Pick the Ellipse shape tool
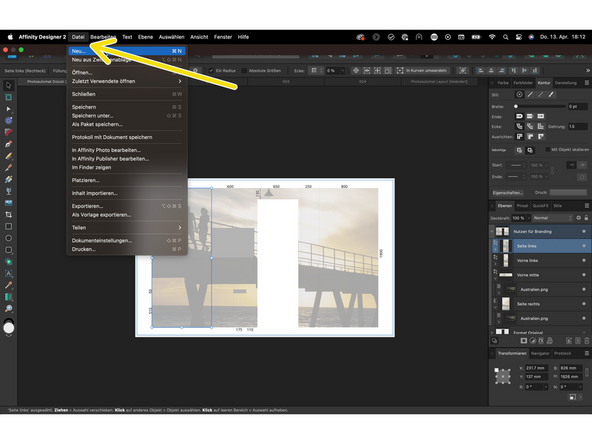The height and width of the screenshot is (444, 592). [x=8, y=238]
